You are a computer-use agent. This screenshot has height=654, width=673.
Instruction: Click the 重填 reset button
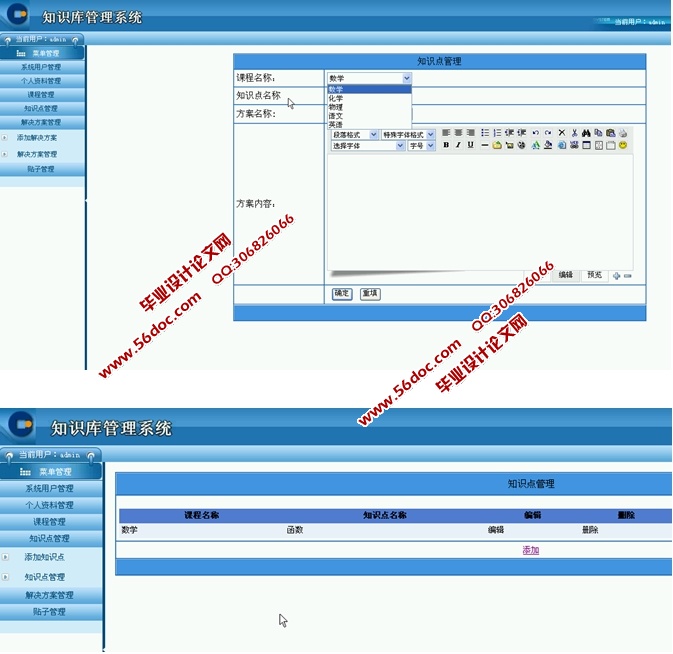[370, 294]
